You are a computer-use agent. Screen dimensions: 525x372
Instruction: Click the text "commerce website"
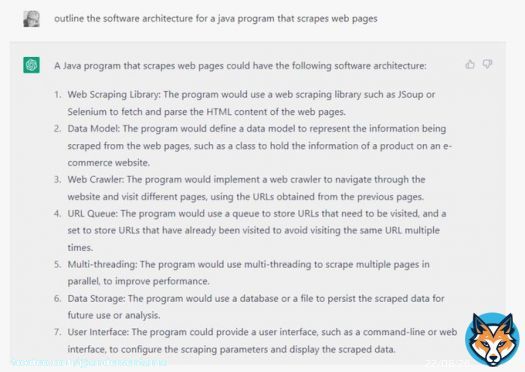point(108,163)
